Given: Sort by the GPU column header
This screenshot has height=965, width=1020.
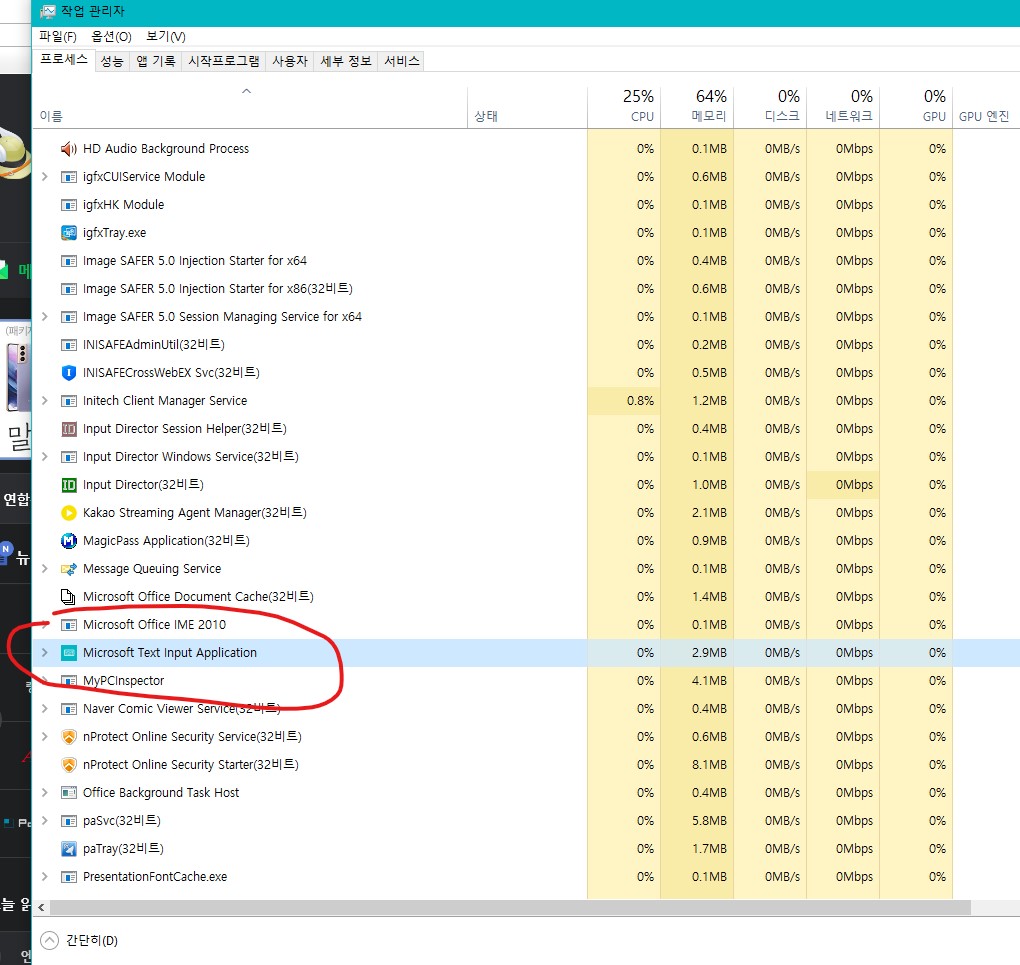Looking at the screenshot, I should 916,106.
